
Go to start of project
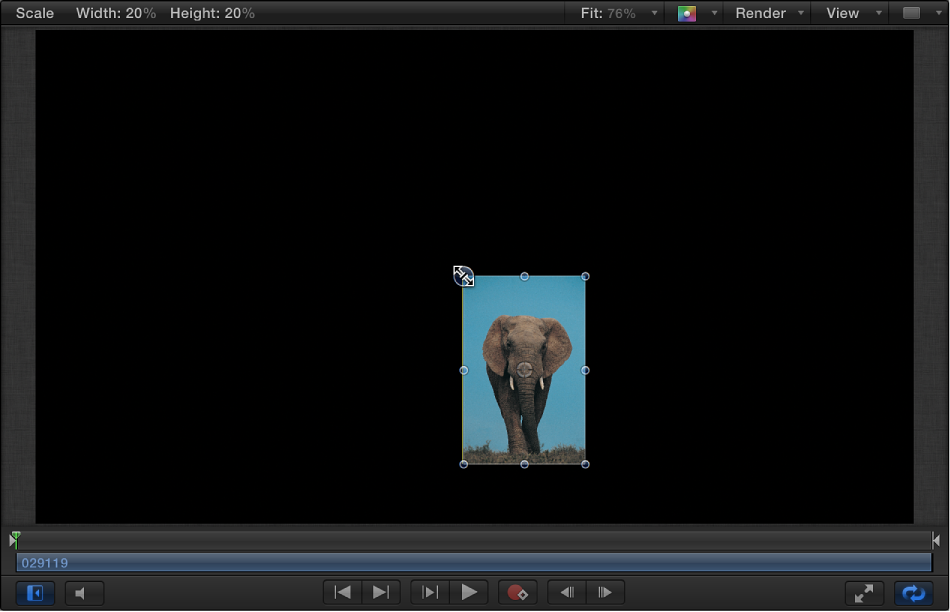point(341,592)
